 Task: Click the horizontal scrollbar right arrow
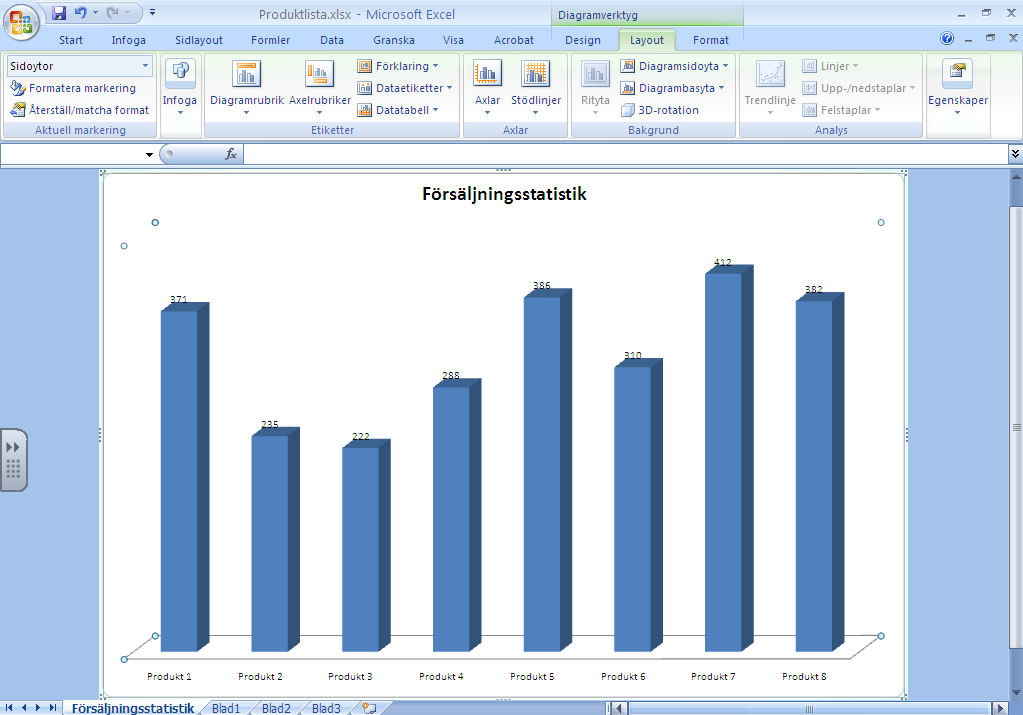[x=1000, y=708]
